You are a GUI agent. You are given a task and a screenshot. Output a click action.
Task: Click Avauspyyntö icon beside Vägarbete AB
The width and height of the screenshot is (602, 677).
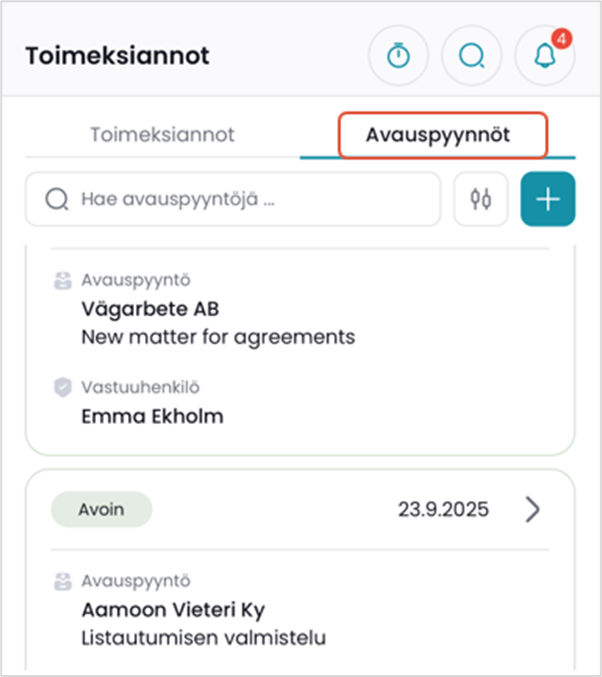point(63,281)
